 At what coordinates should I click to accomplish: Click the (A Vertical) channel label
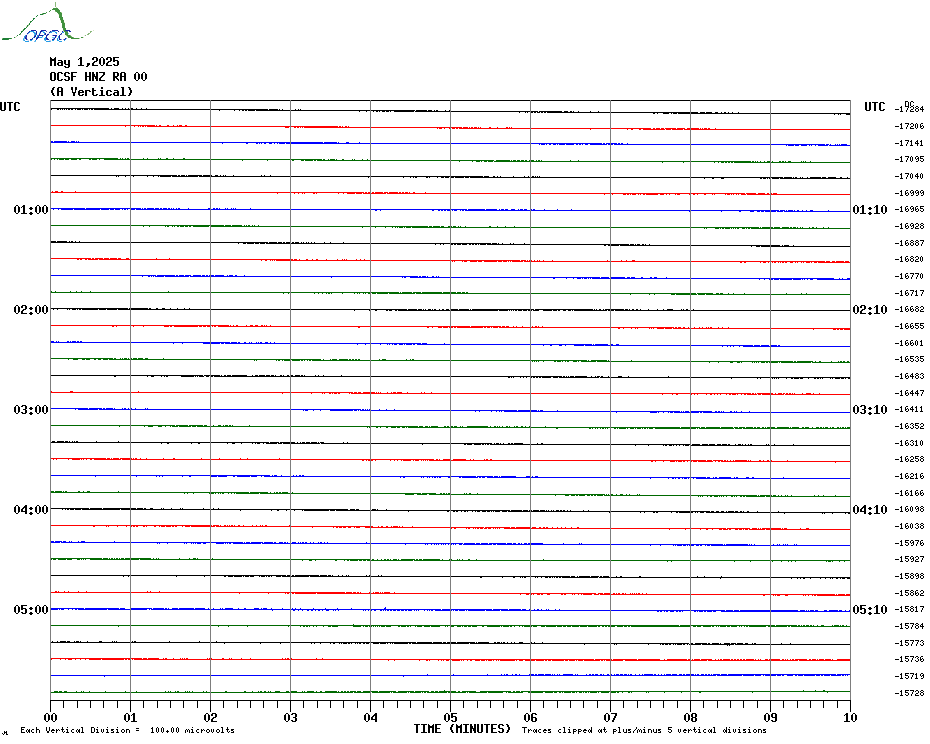click(x=91, y=91)
